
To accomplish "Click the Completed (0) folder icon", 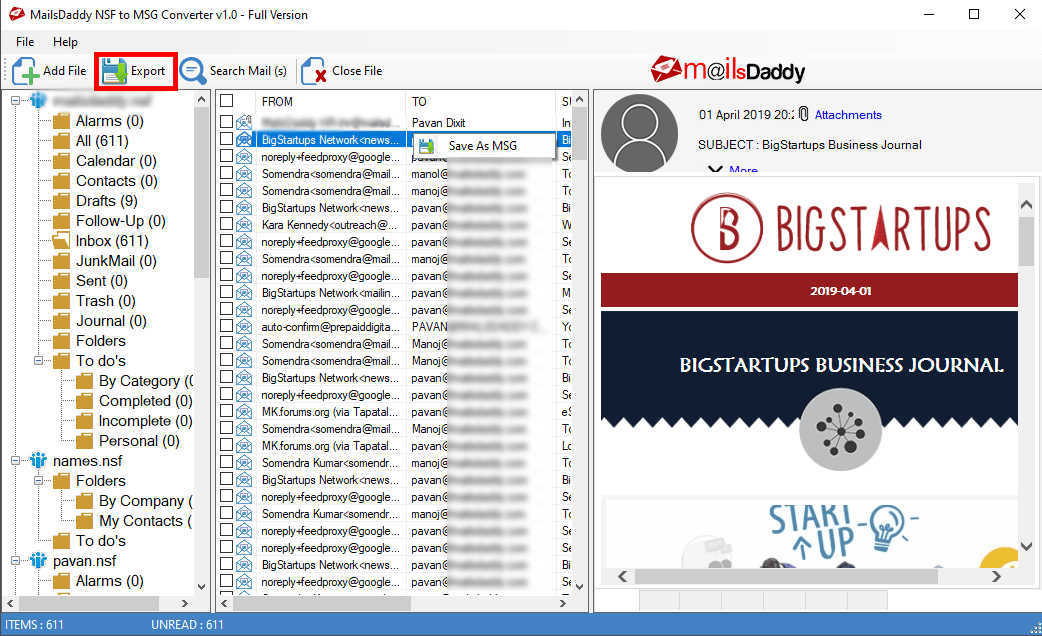I will tap(84, 401).
